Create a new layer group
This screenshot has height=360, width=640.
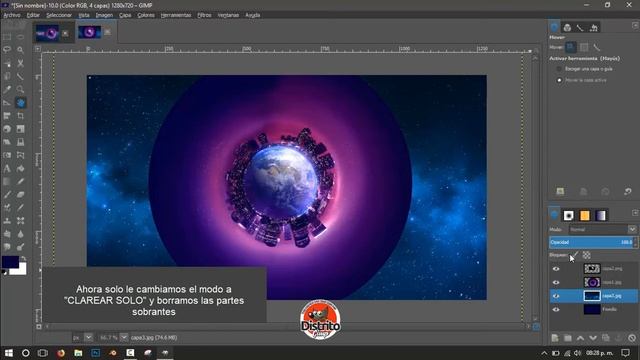(567, 338)
